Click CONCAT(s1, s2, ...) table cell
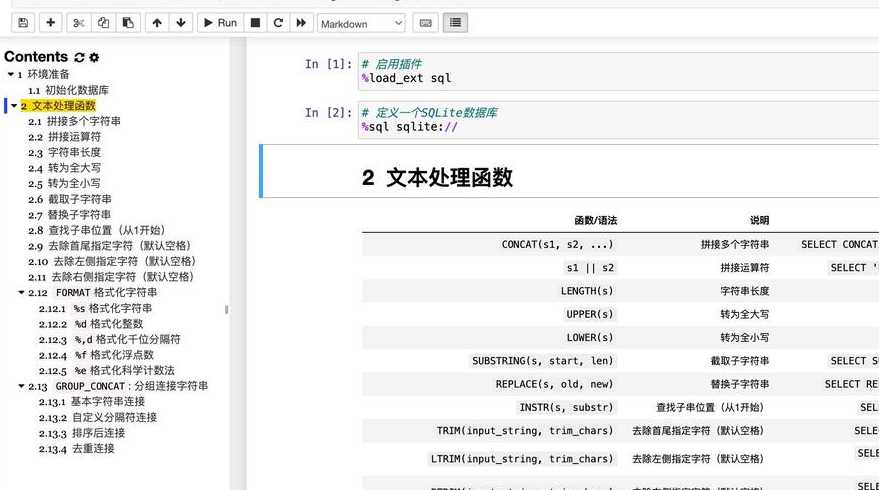879x490 pixels. [558, 244]
